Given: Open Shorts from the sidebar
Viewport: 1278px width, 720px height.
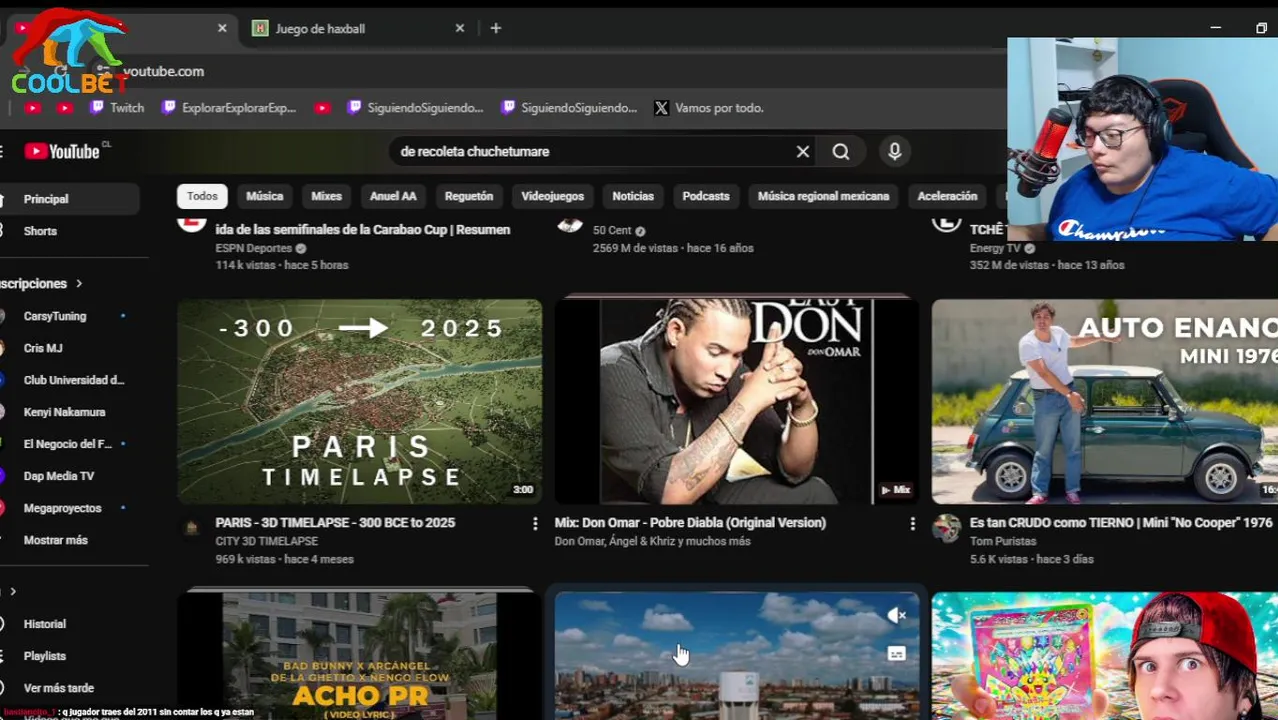Looking at the screenshot, I should click(x=70, y=231).
